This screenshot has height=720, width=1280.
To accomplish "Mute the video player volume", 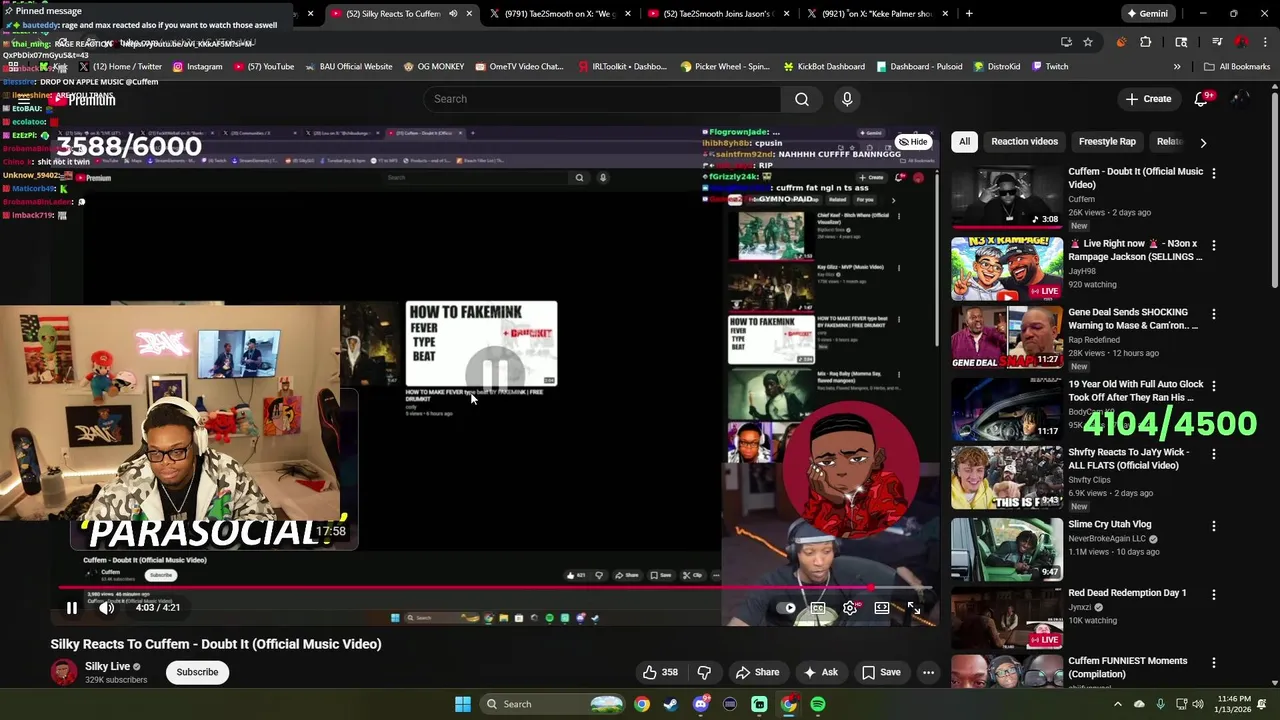I will tap(107, 608).
